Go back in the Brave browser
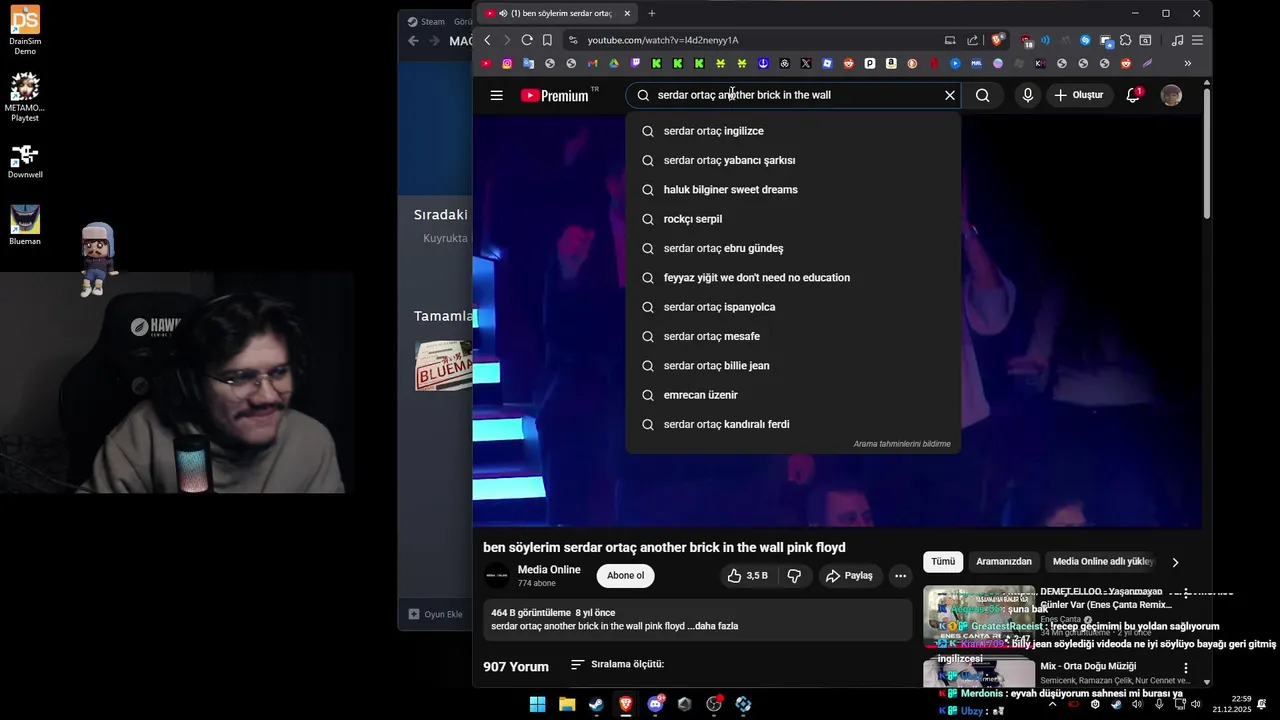 pos(487,40)
